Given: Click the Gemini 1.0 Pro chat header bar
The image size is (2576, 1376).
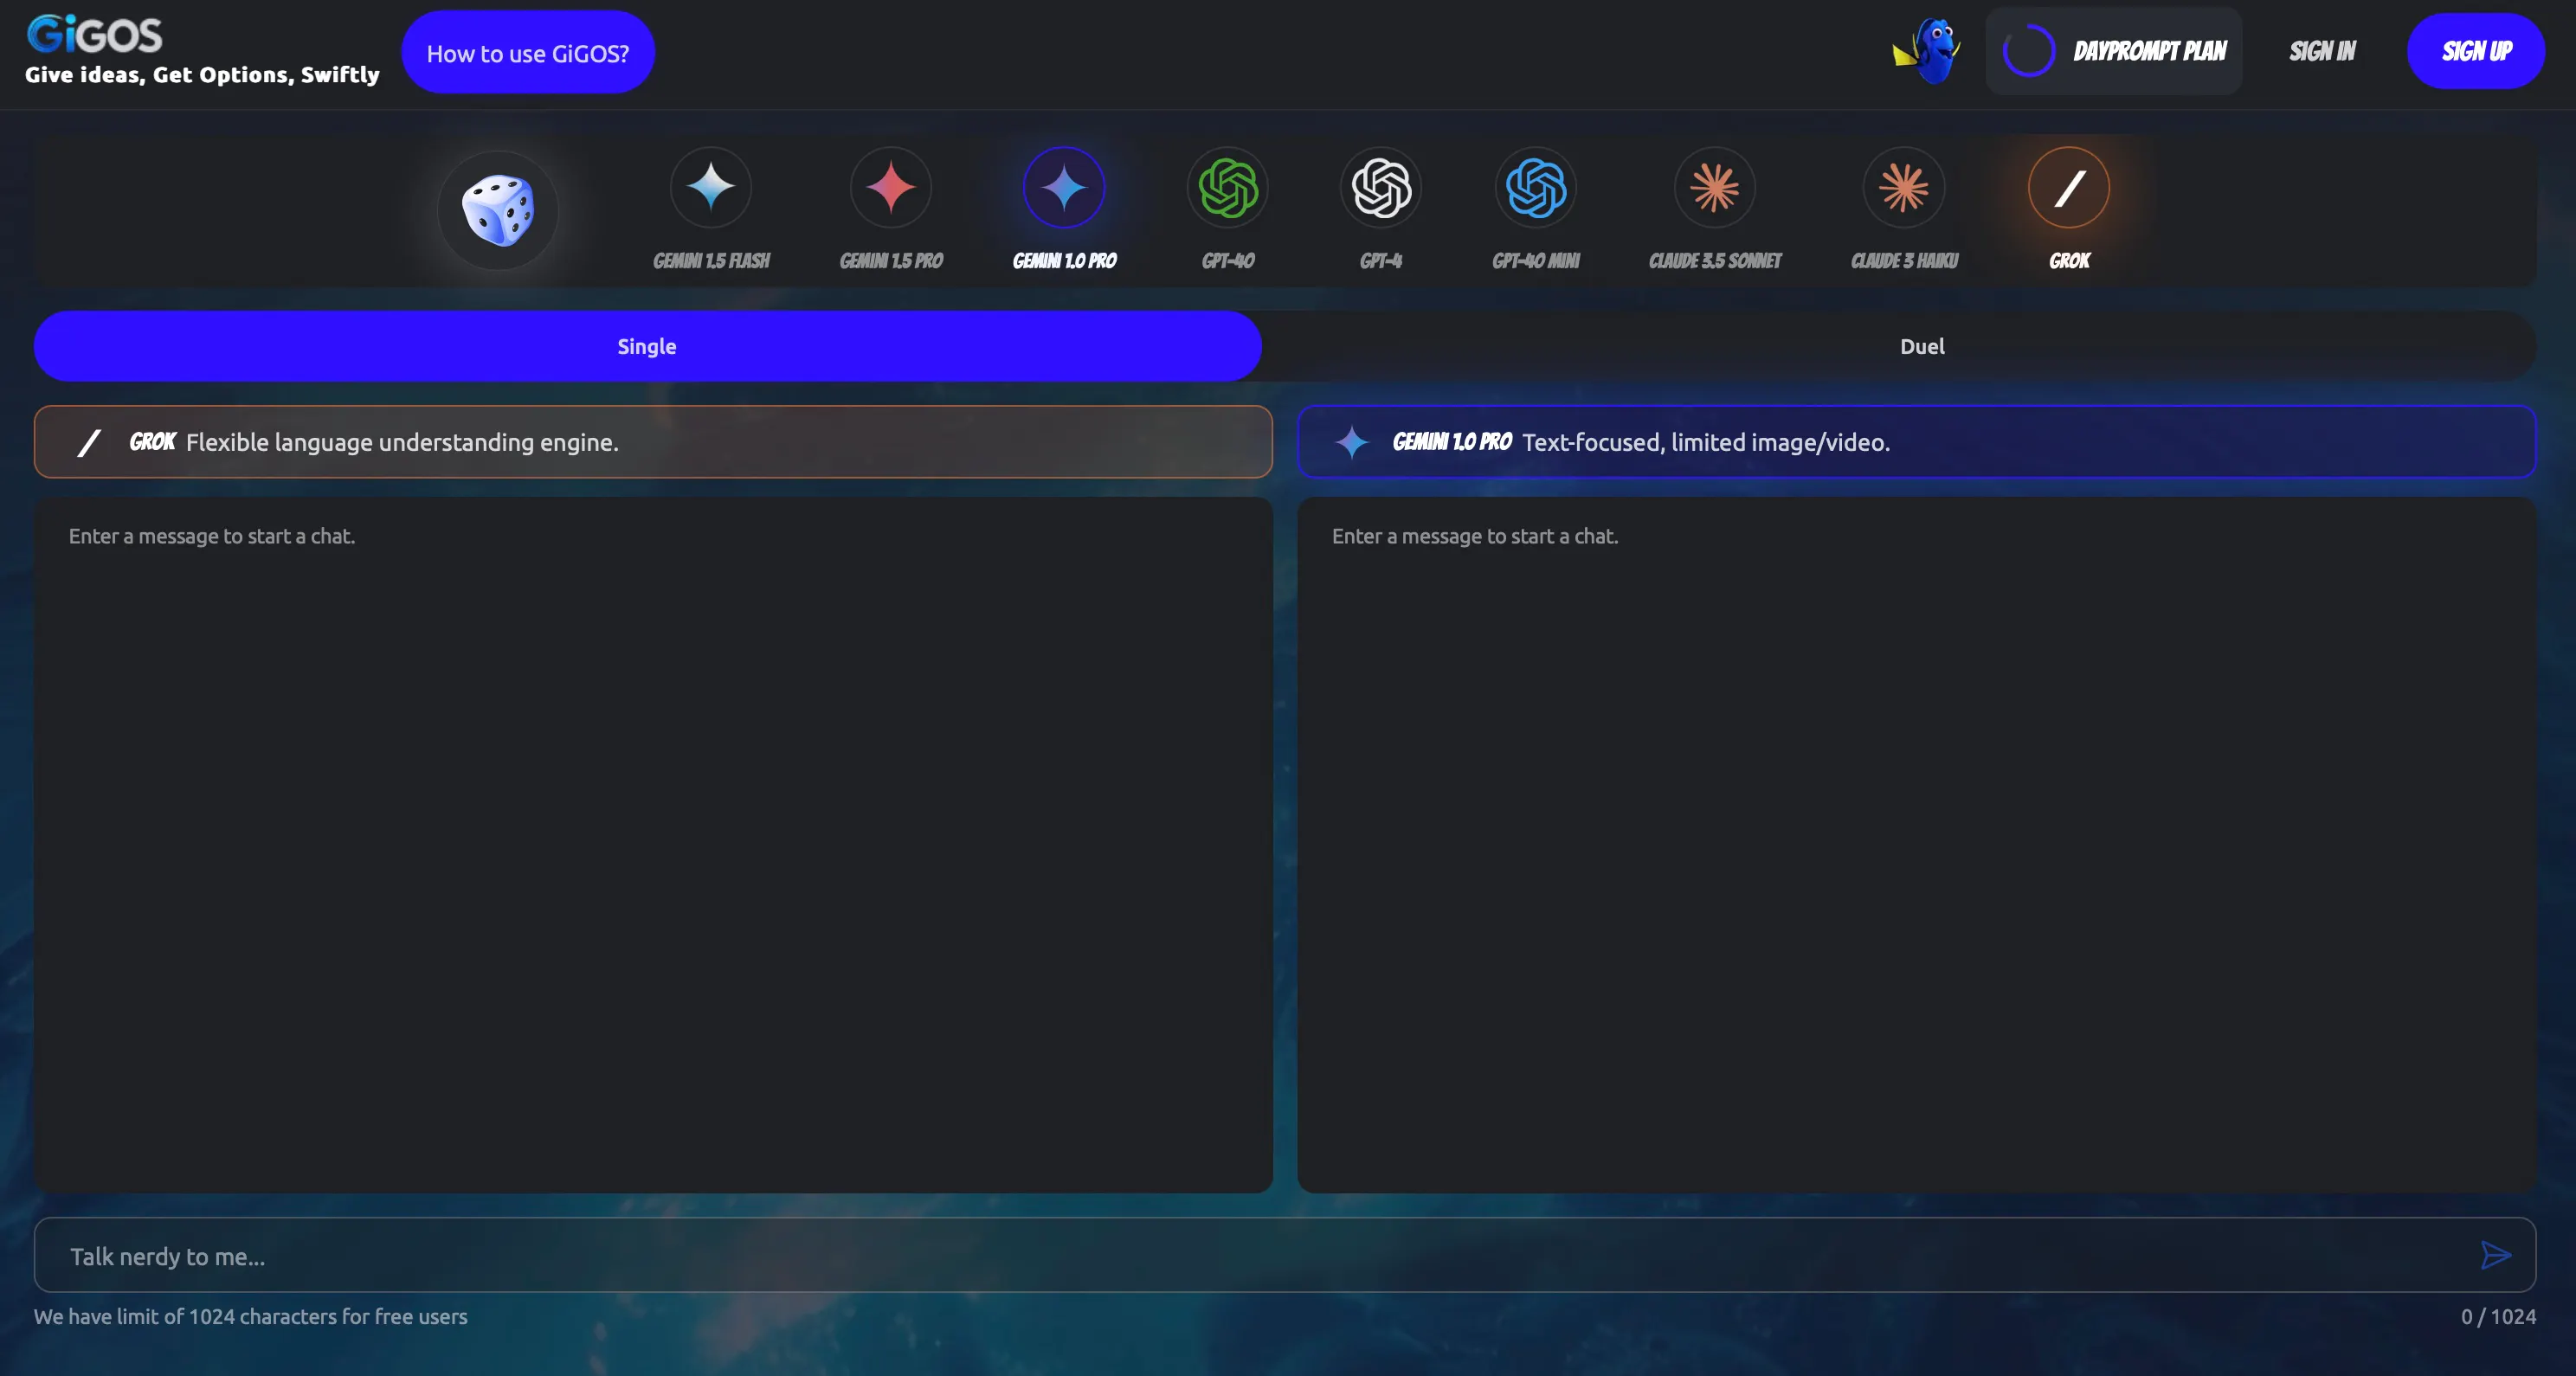Looking at the screenshot, I should click(1917, 442).
